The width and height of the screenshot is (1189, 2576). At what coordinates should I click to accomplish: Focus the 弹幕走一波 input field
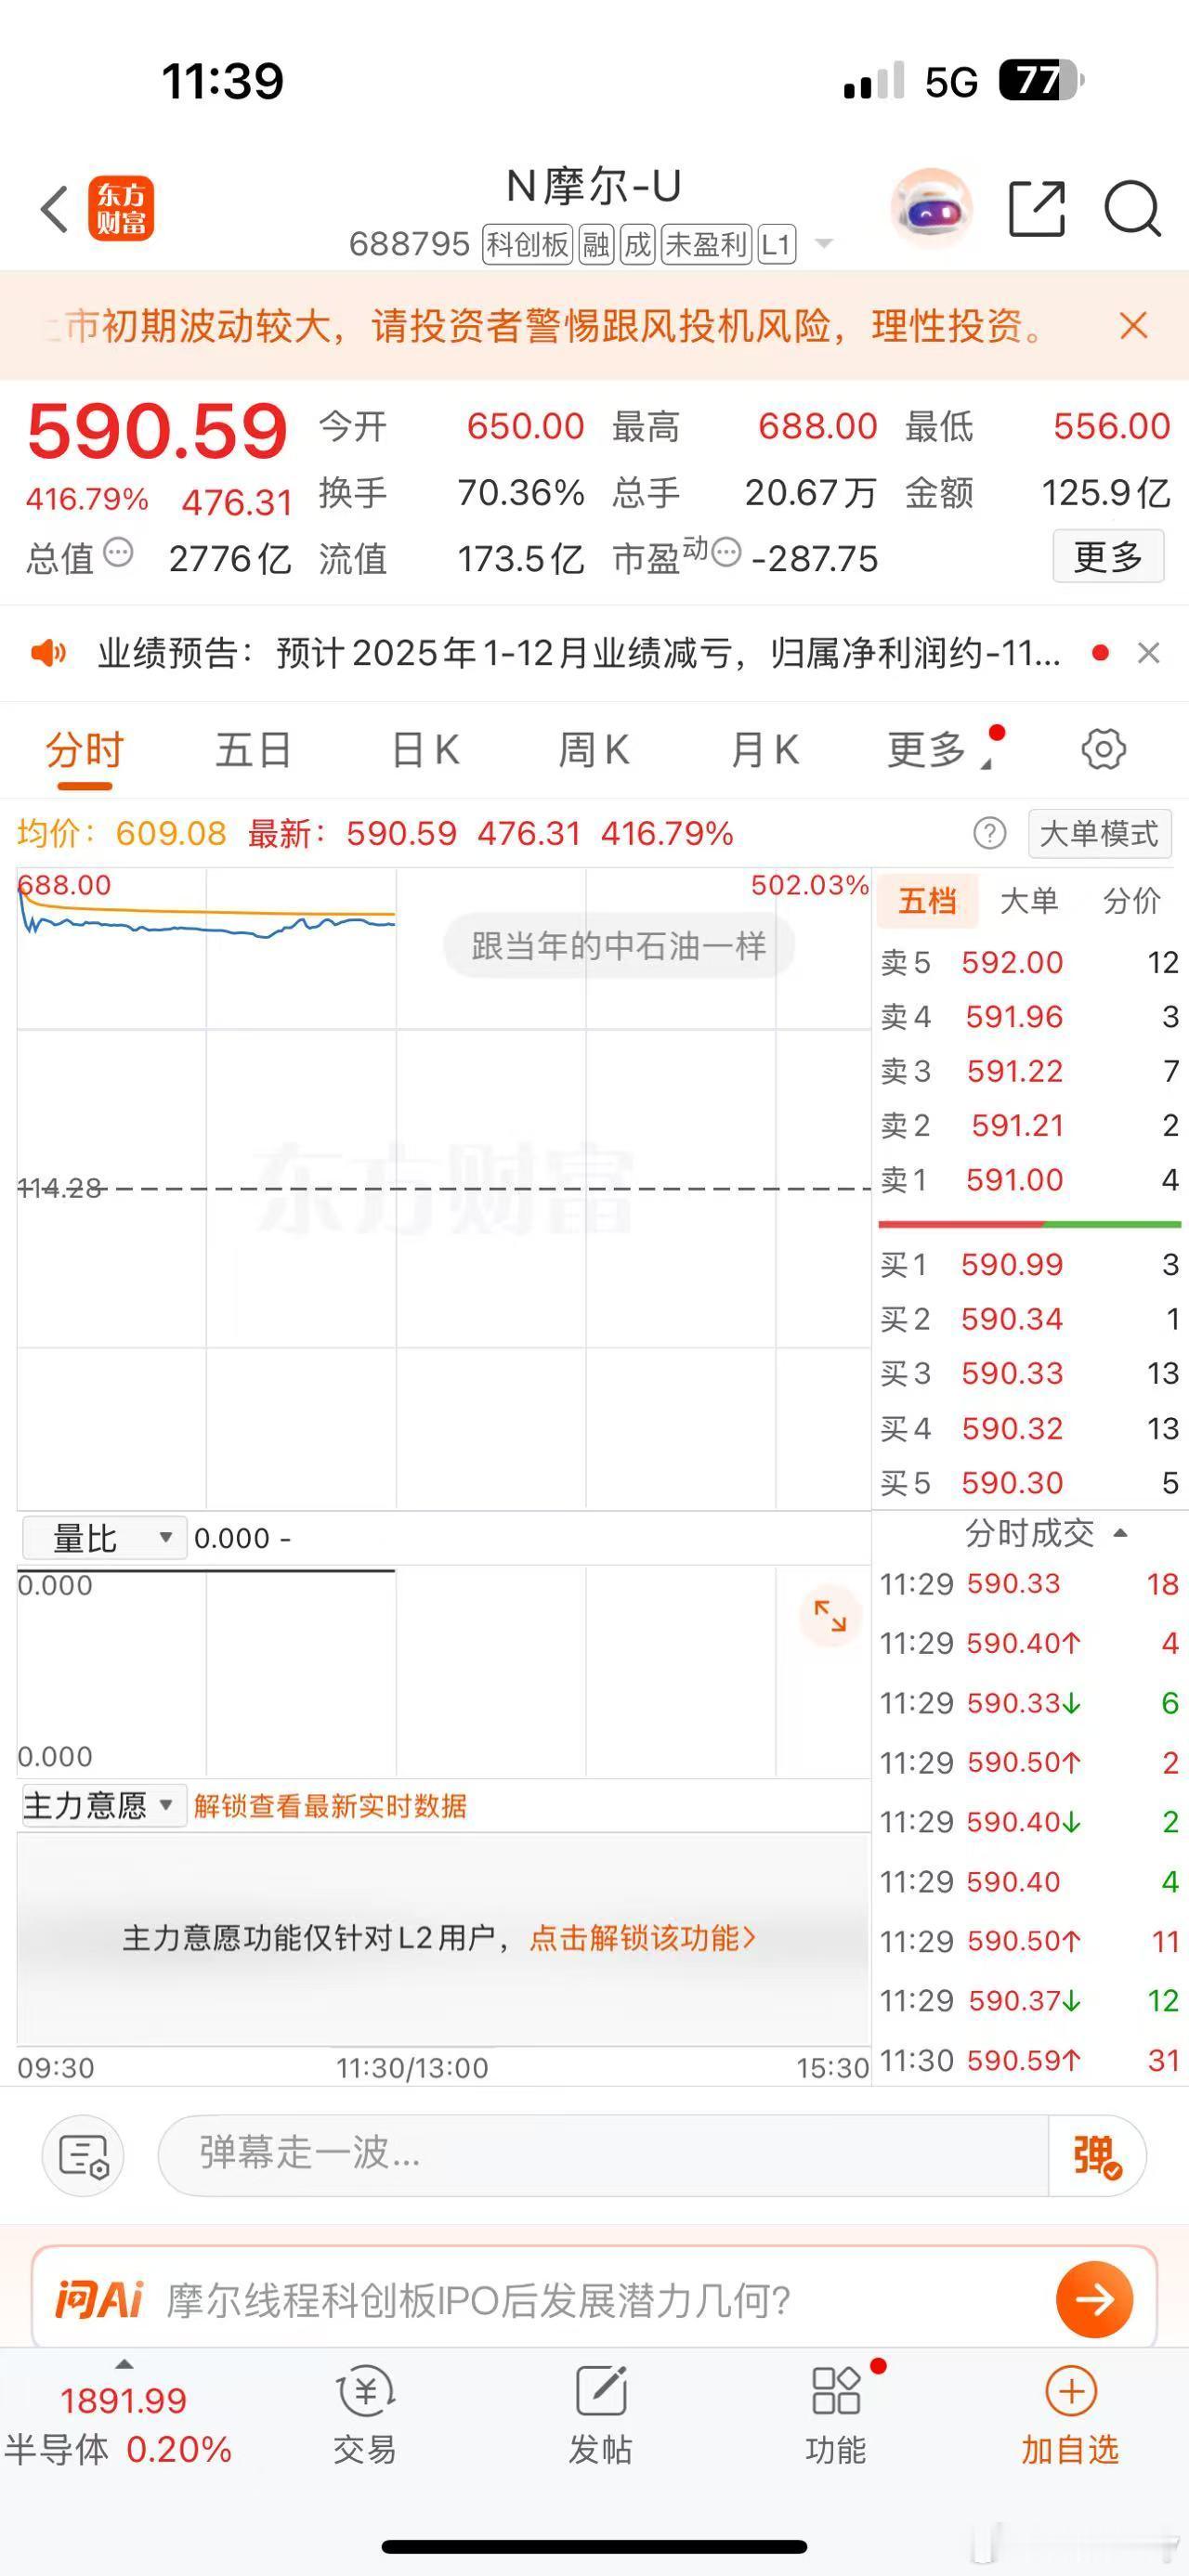coord(603,2156)
